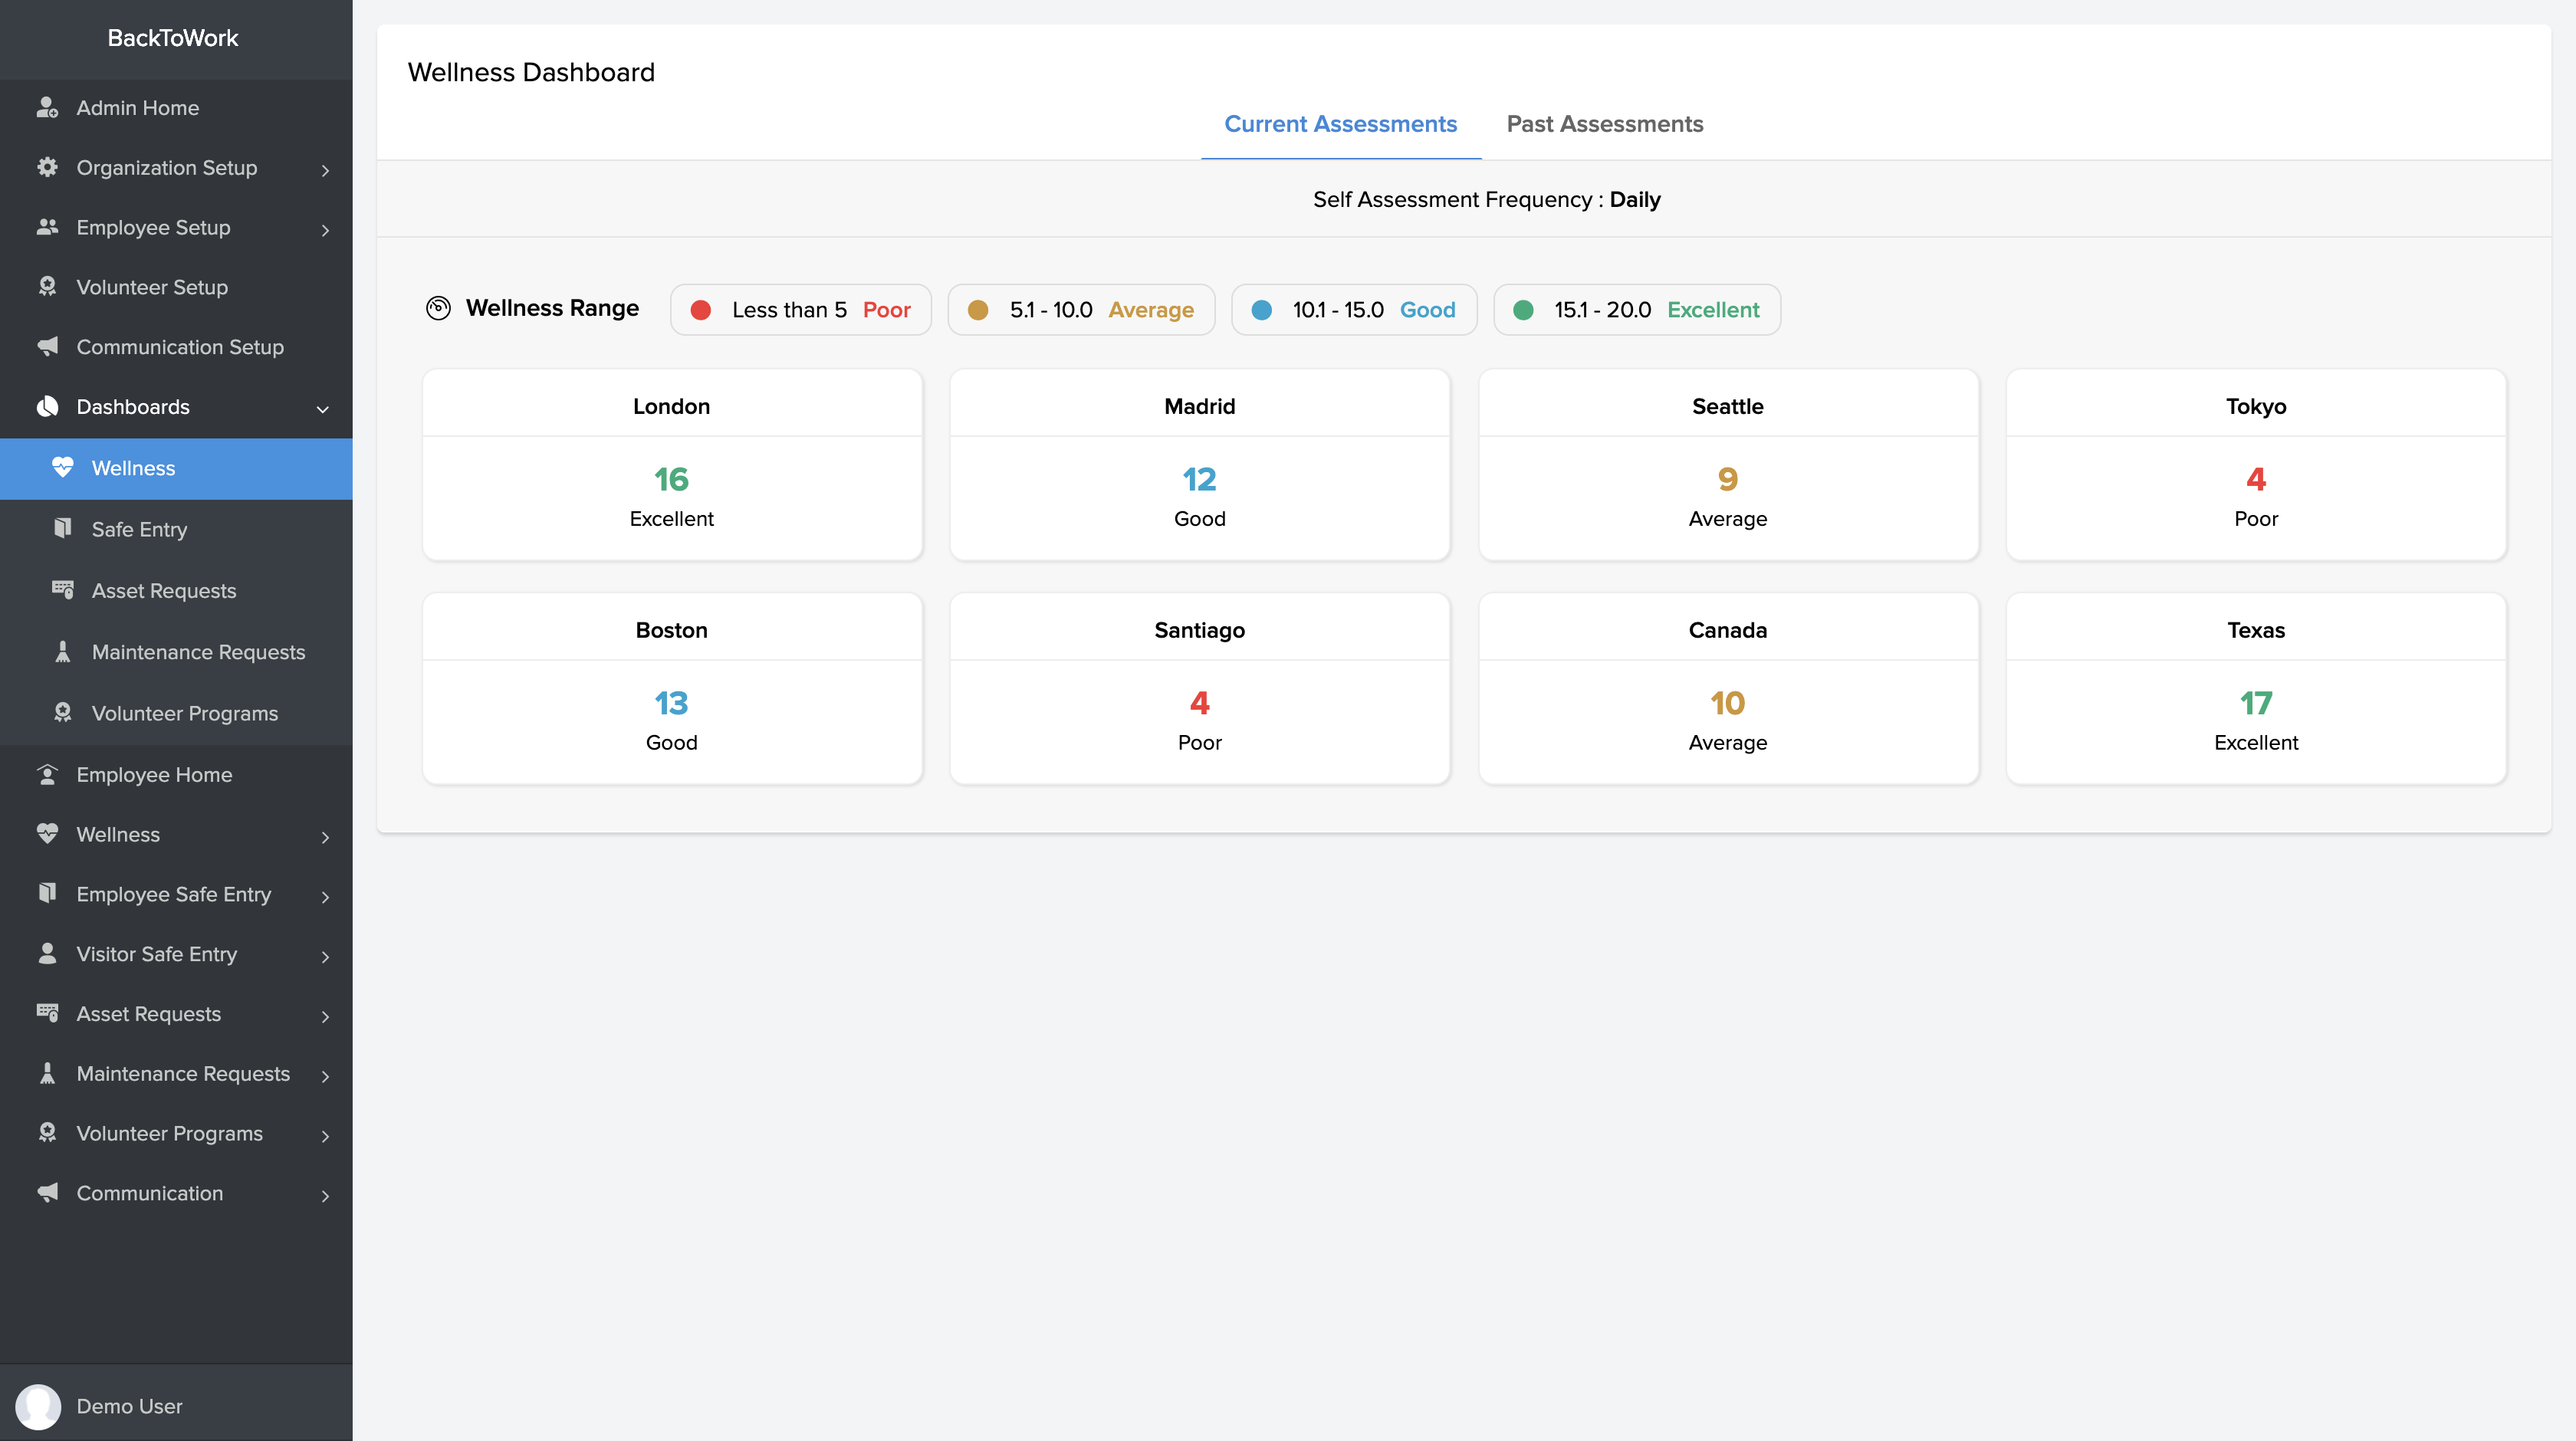
Task: Click the green Excellent range dot
Action: pos(1523,310)
